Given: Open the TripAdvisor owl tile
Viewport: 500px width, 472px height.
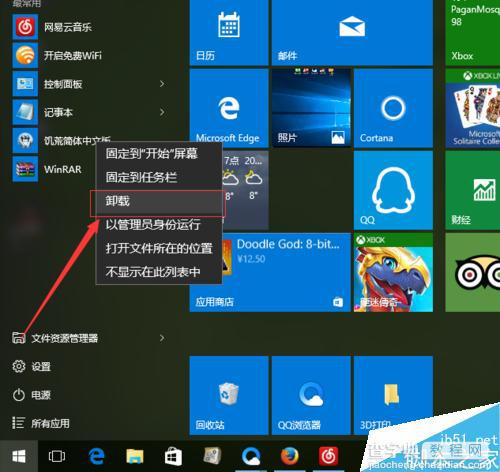Looking at the screenshot, I should (x=473, y=272).
